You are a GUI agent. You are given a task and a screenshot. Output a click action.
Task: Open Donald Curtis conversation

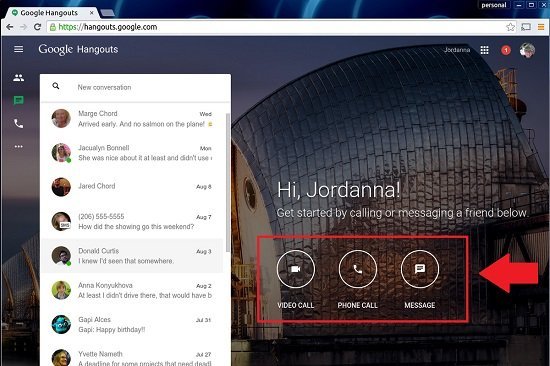pyautogui.click(x=132, y=256)
